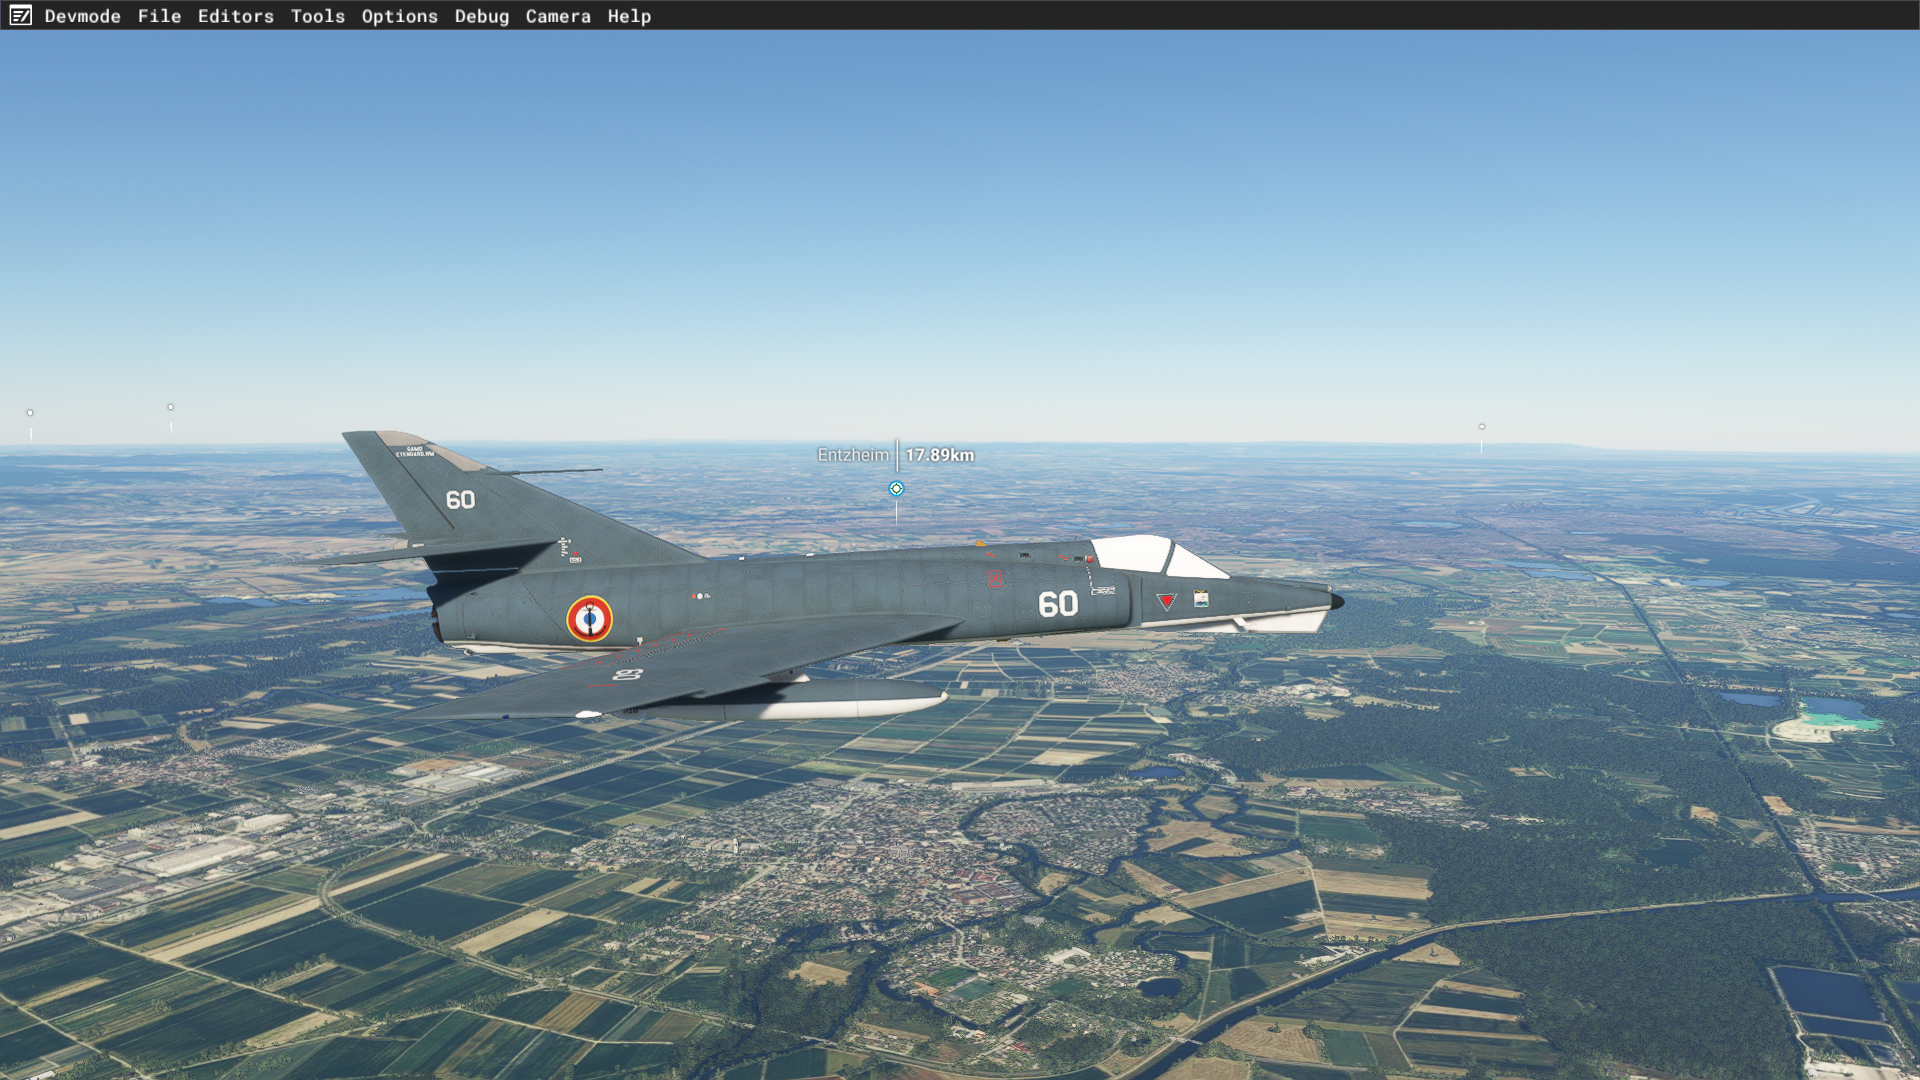Open the Tools menu
The width and height of the screenshot is (1920, 1080).
317,16
